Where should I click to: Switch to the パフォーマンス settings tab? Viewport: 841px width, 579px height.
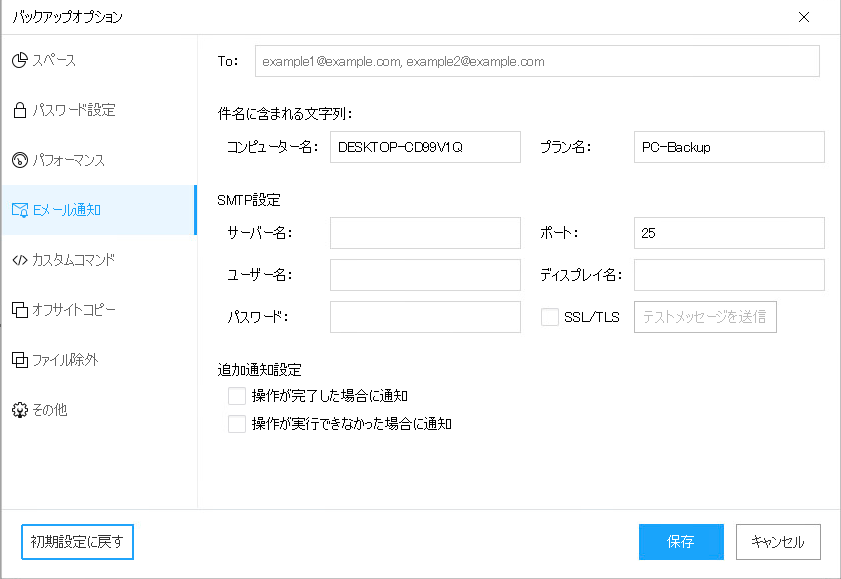[99, 160]
